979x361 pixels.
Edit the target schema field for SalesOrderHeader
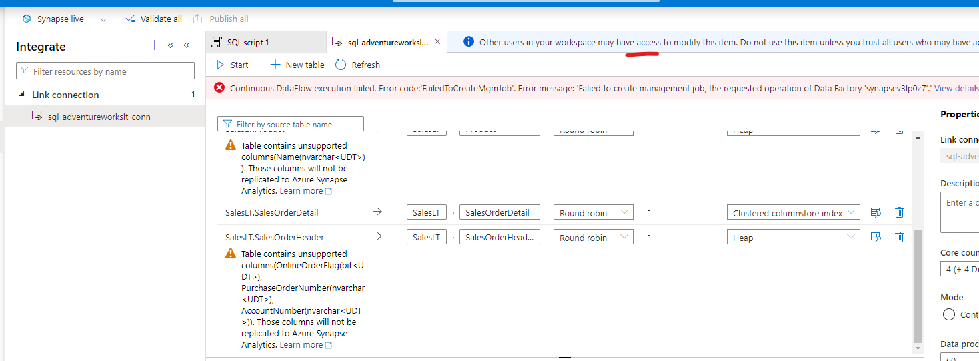[x=426, y=237]
